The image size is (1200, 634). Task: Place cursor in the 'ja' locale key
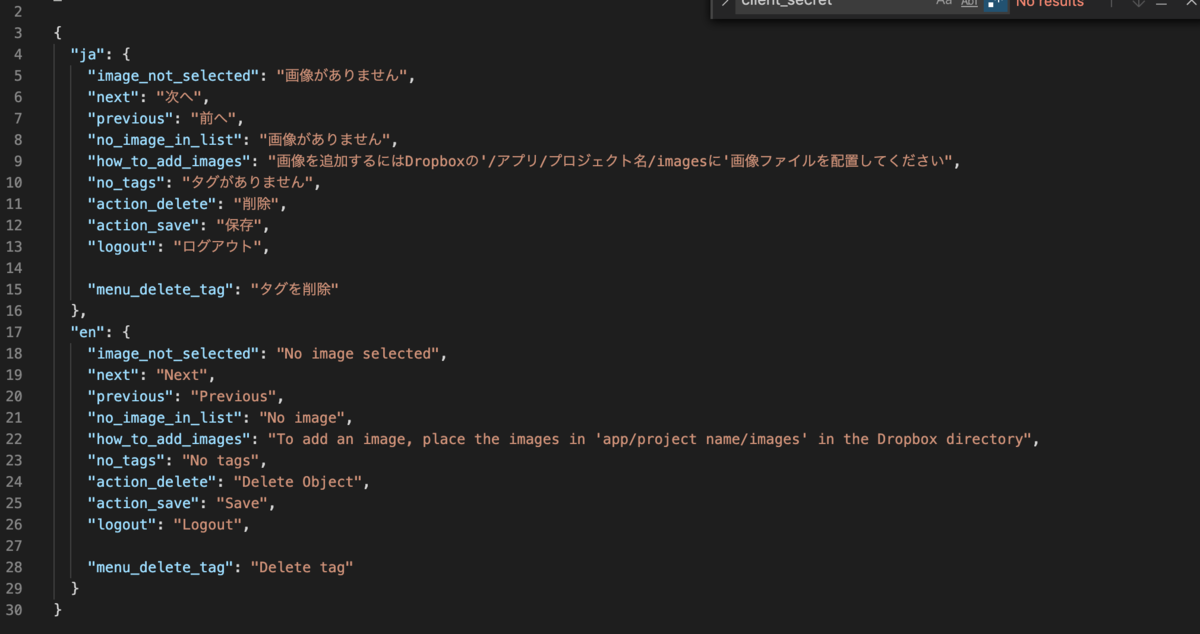point(87,53)
